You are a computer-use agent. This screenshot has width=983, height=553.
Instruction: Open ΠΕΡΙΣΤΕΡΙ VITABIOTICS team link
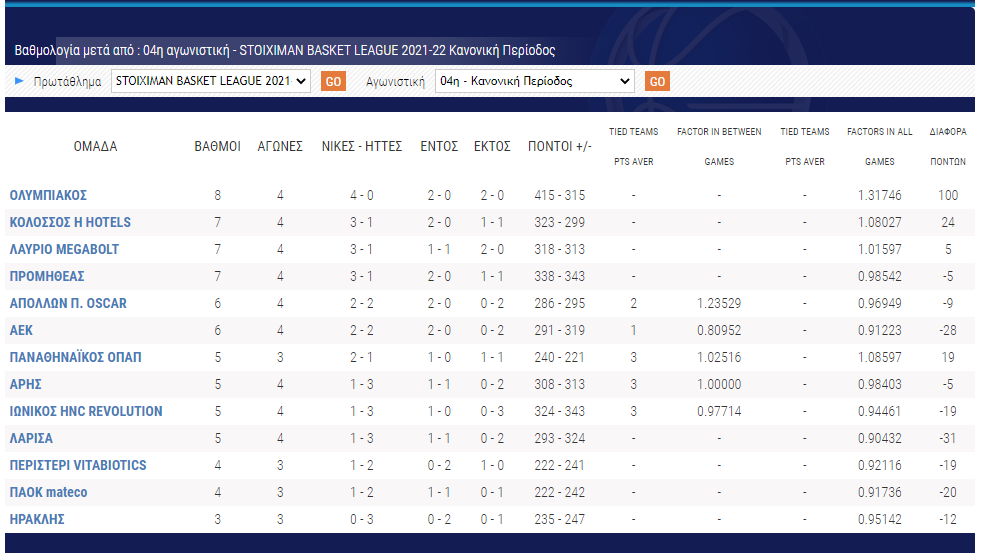pos(78,465)
